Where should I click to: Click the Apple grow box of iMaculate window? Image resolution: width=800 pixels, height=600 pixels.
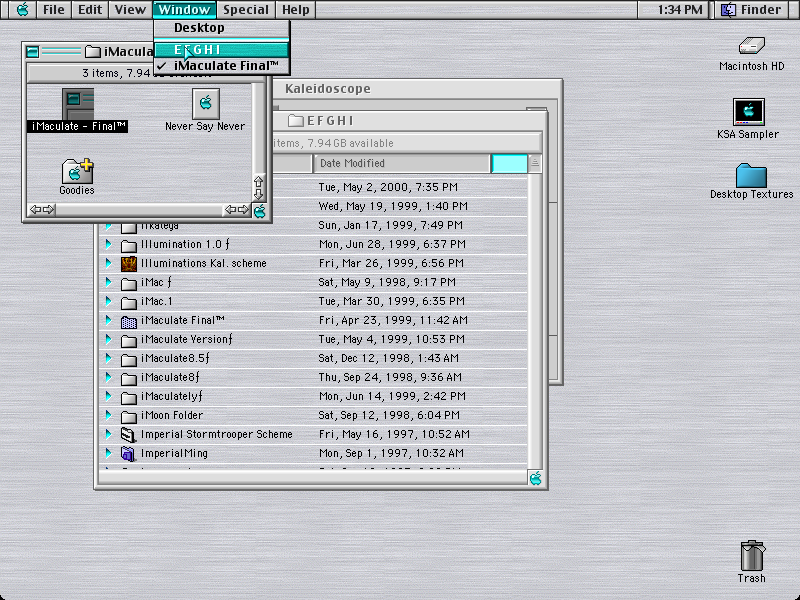259,211
